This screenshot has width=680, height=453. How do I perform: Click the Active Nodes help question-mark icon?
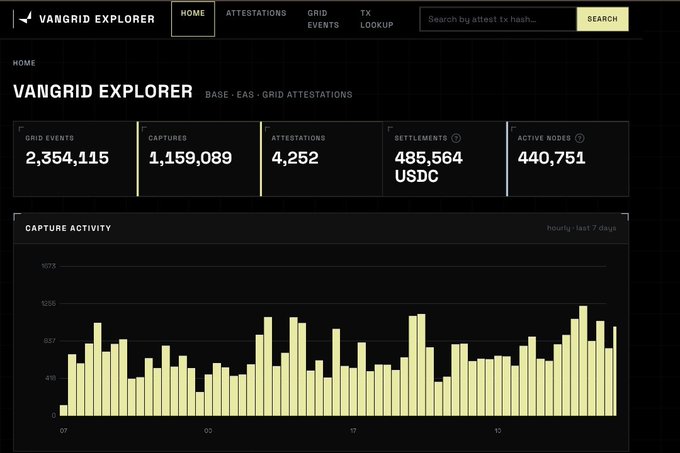579,138
